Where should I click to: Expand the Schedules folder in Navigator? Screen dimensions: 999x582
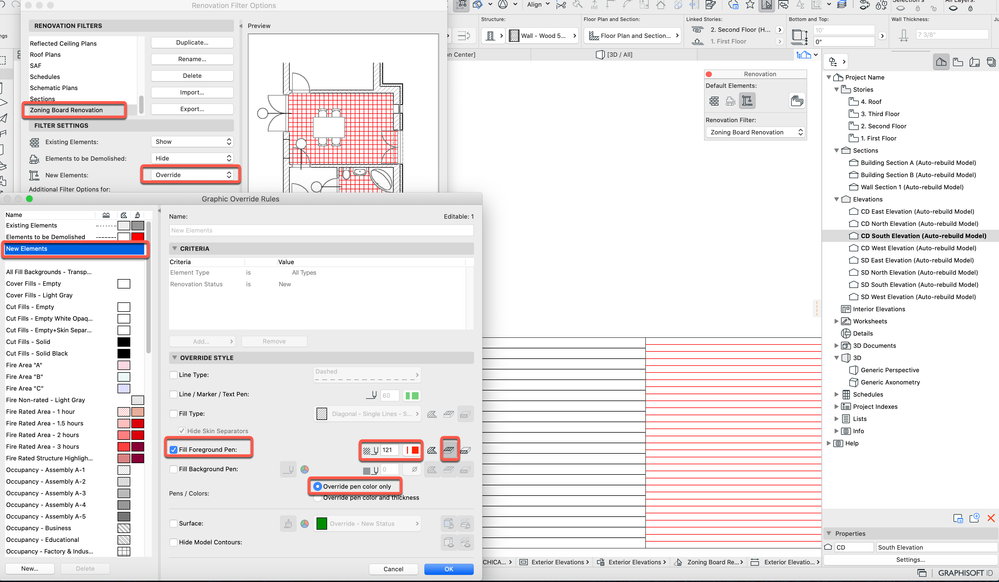pyautogui.click(x=837, y=395)
